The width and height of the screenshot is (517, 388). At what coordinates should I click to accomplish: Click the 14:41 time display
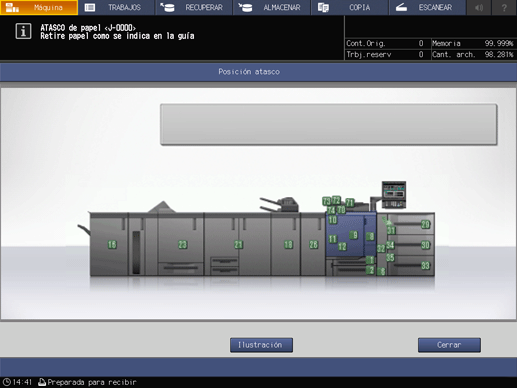[22, 382]
